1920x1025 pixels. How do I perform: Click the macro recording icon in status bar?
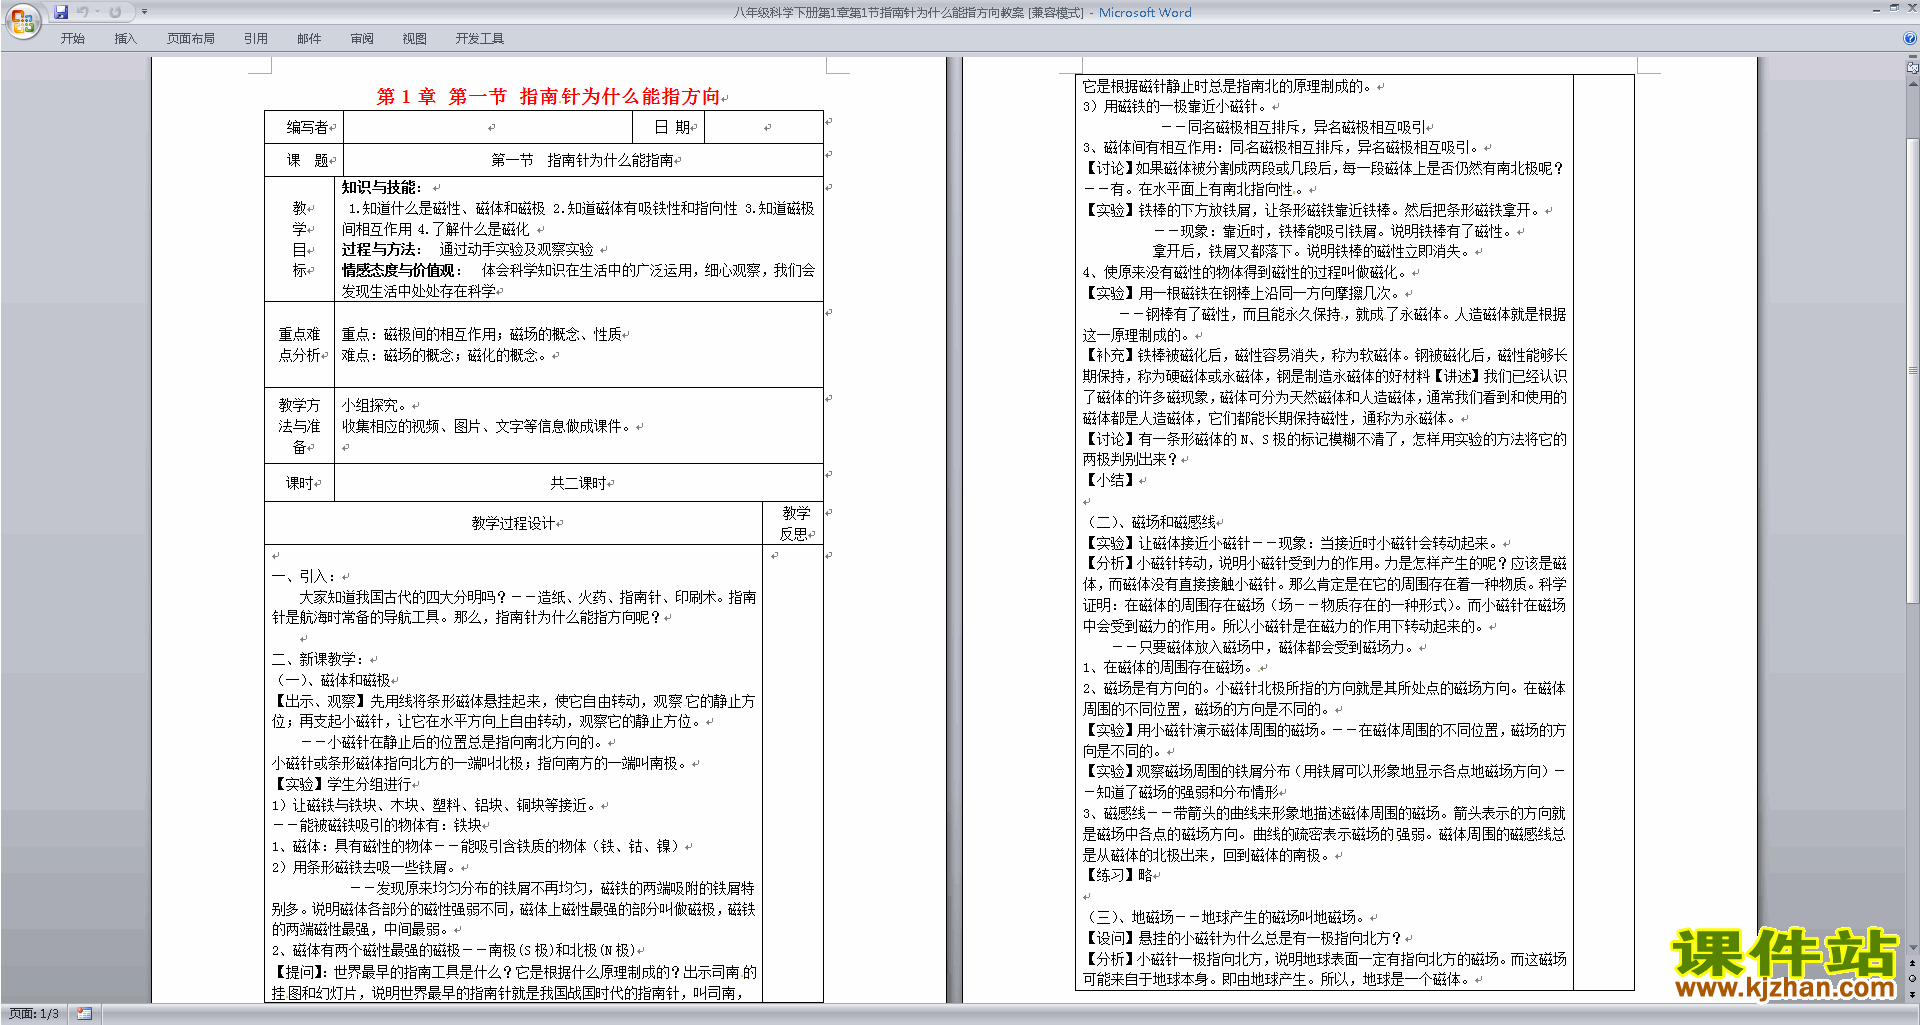[x=85, y=1014]
